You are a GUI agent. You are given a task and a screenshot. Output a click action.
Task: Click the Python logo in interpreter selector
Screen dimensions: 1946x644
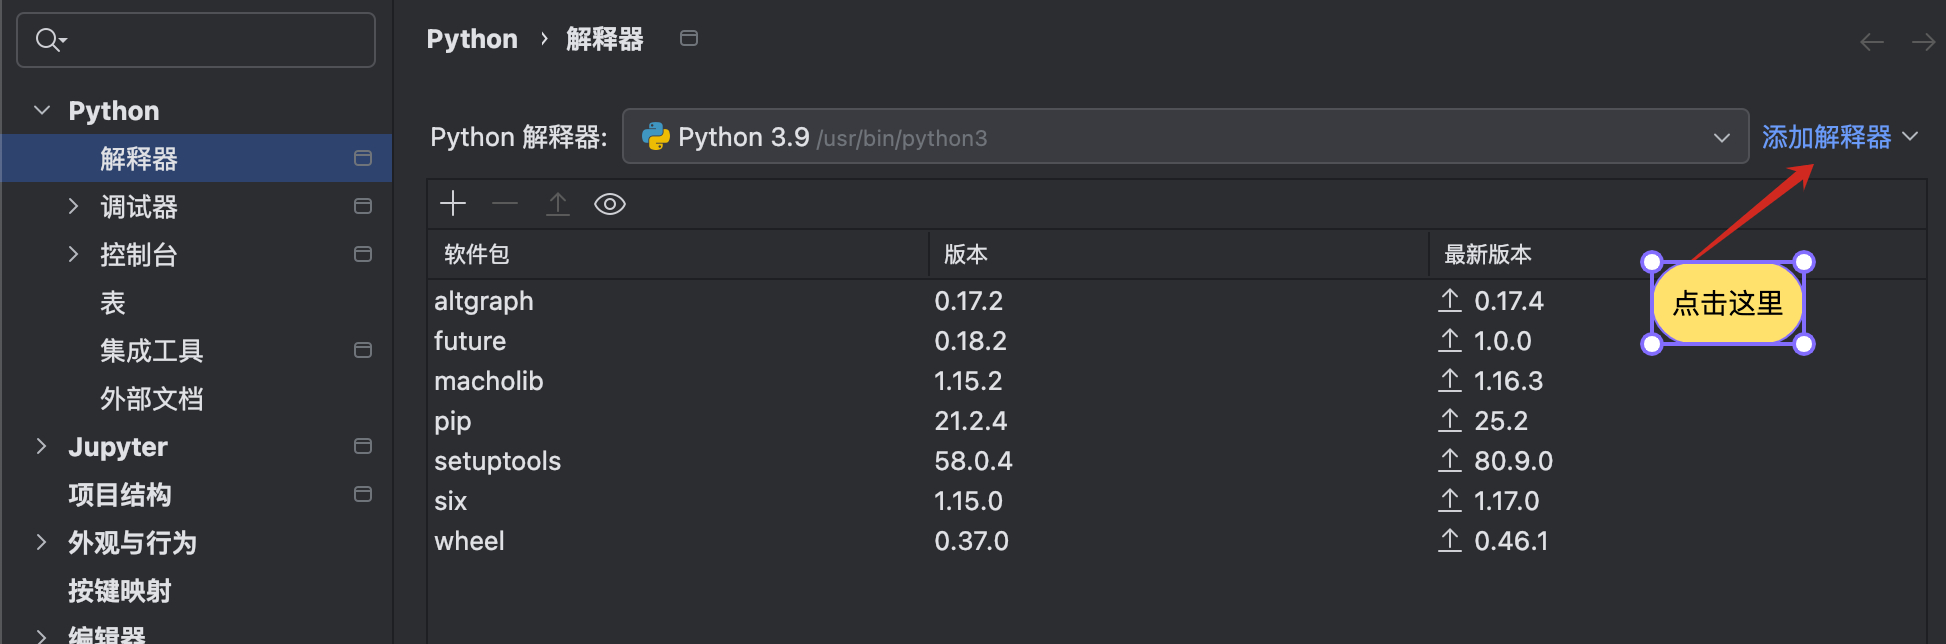(656, 136)
